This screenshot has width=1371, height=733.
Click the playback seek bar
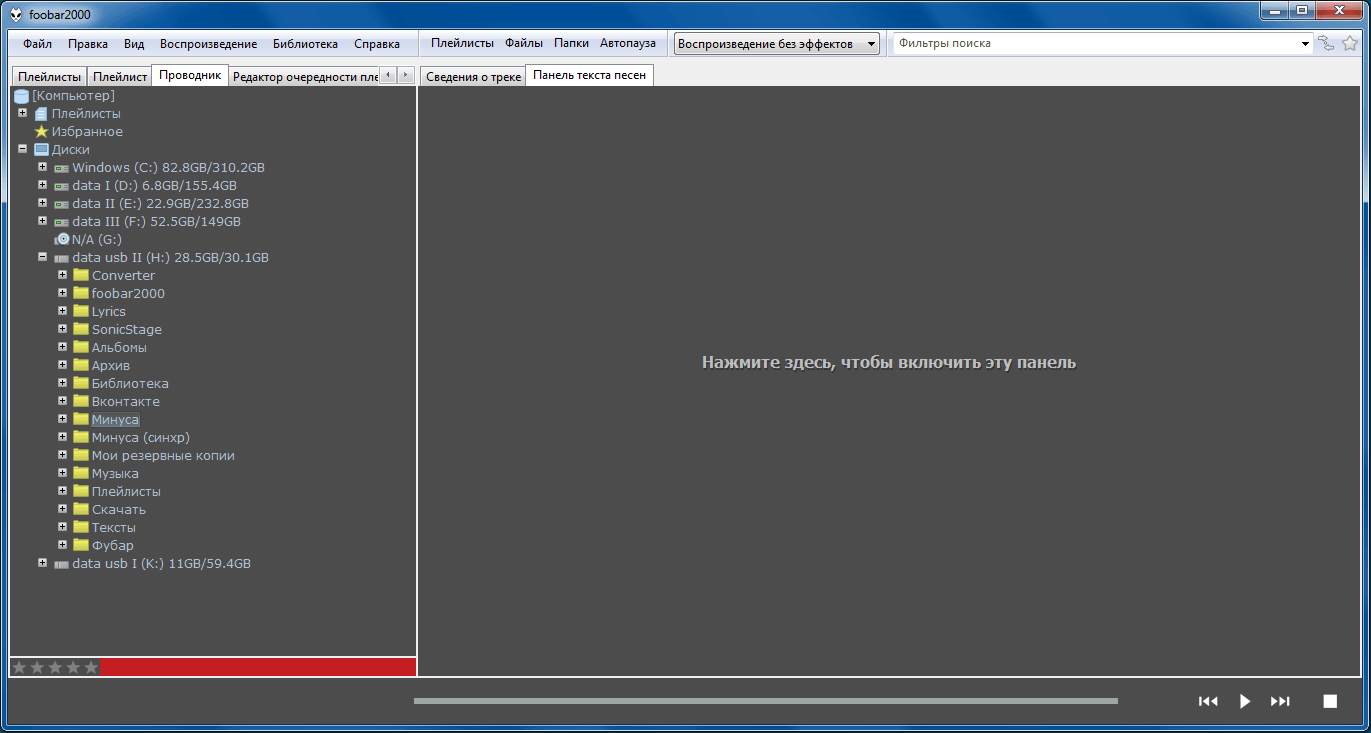click(766, 701)
